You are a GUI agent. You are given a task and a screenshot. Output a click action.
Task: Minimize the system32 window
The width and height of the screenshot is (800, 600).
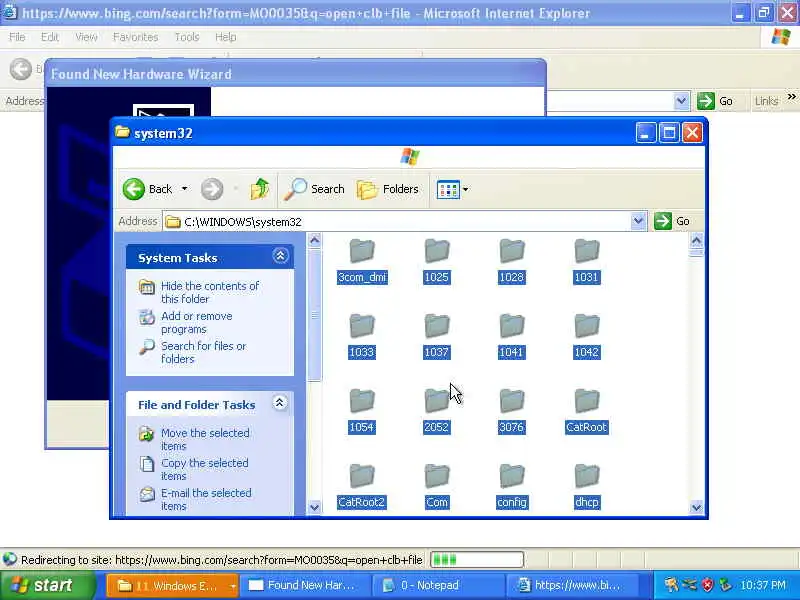click(x=645, y=133)
